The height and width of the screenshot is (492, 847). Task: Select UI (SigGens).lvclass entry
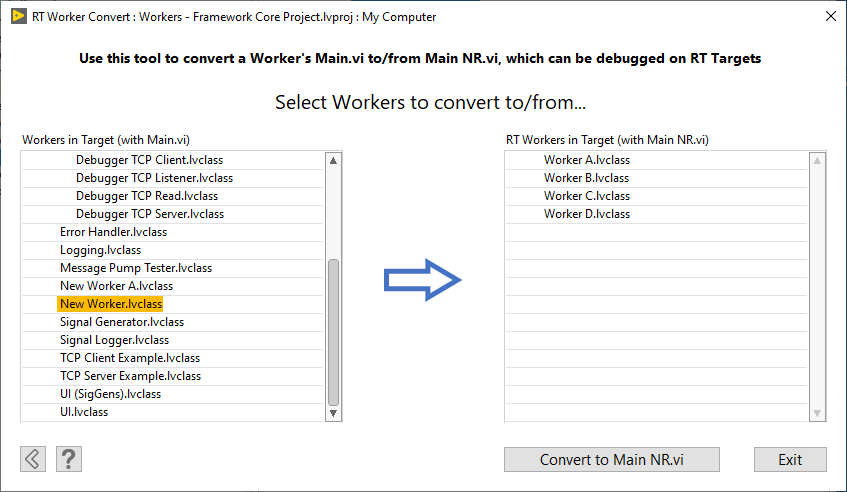(110, 394)
